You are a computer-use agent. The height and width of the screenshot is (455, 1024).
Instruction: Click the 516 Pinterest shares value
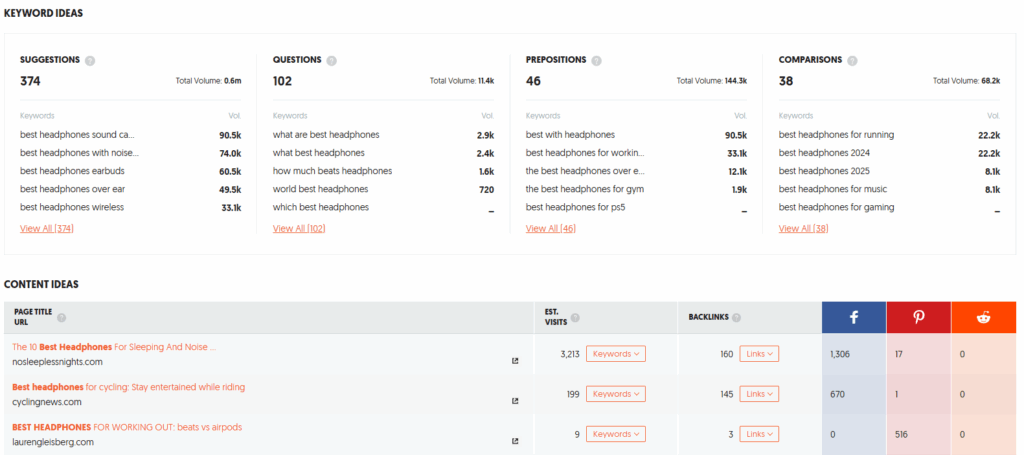coord(902,434)
